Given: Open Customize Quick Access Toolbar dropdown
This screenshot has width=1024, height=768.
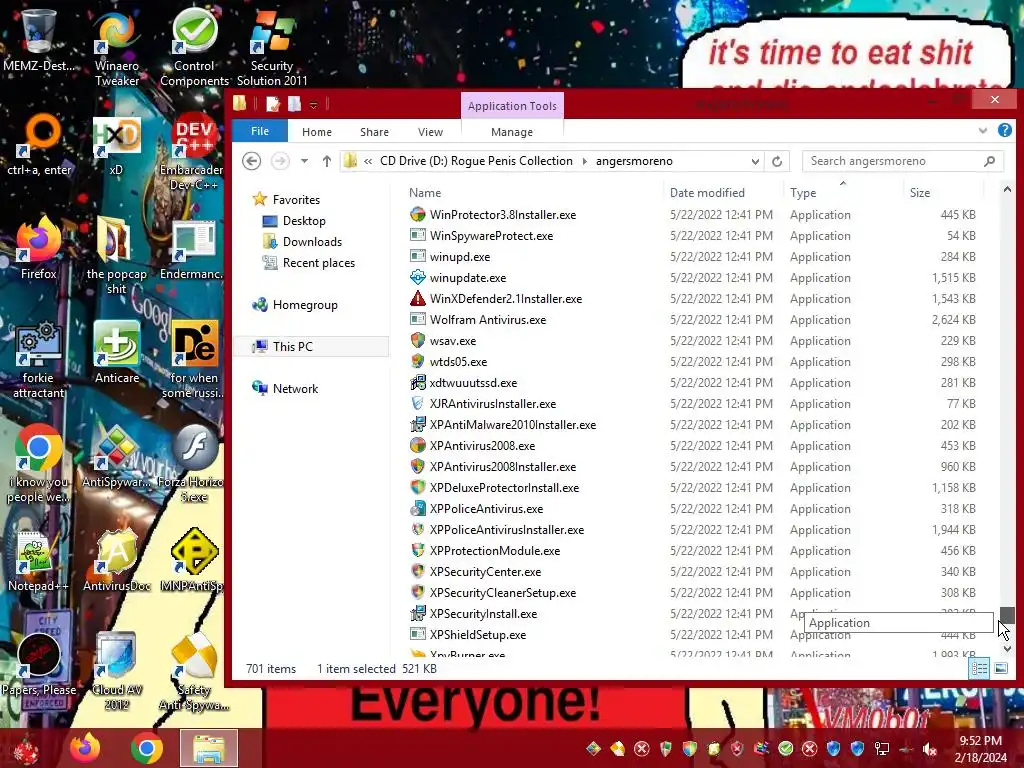Looking at the screenshot, I should coord(313,104).
